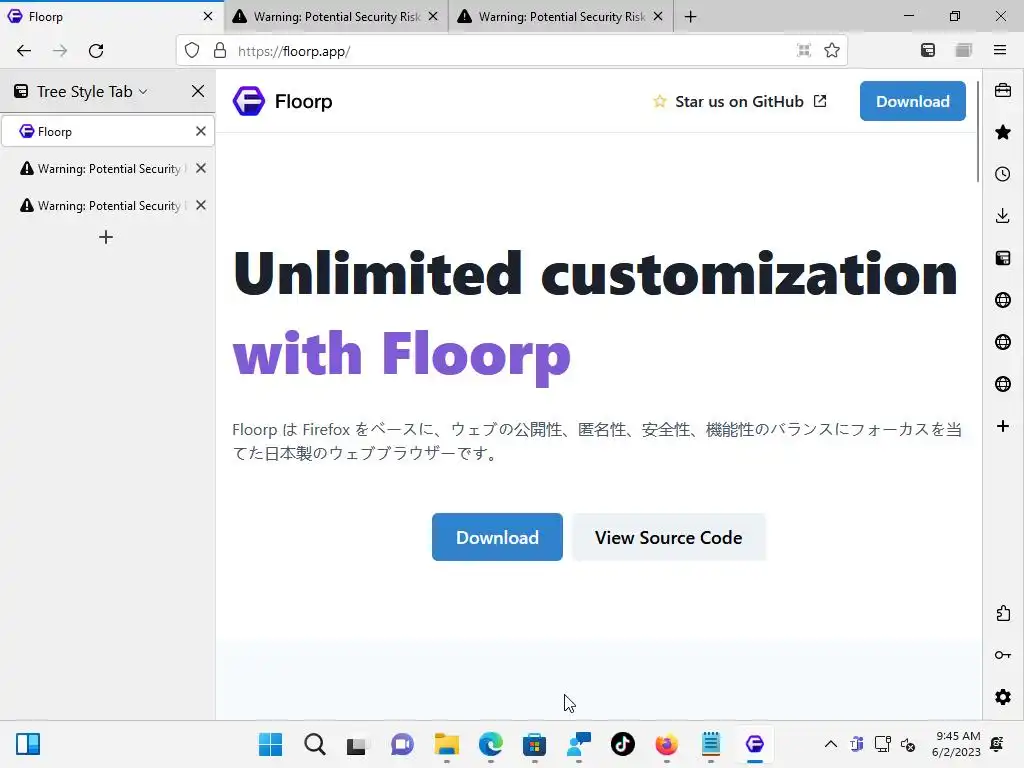The image size is (1024, 768).
Task: Close the Floorp tab in top tab bar
Action: click(208, 16)
